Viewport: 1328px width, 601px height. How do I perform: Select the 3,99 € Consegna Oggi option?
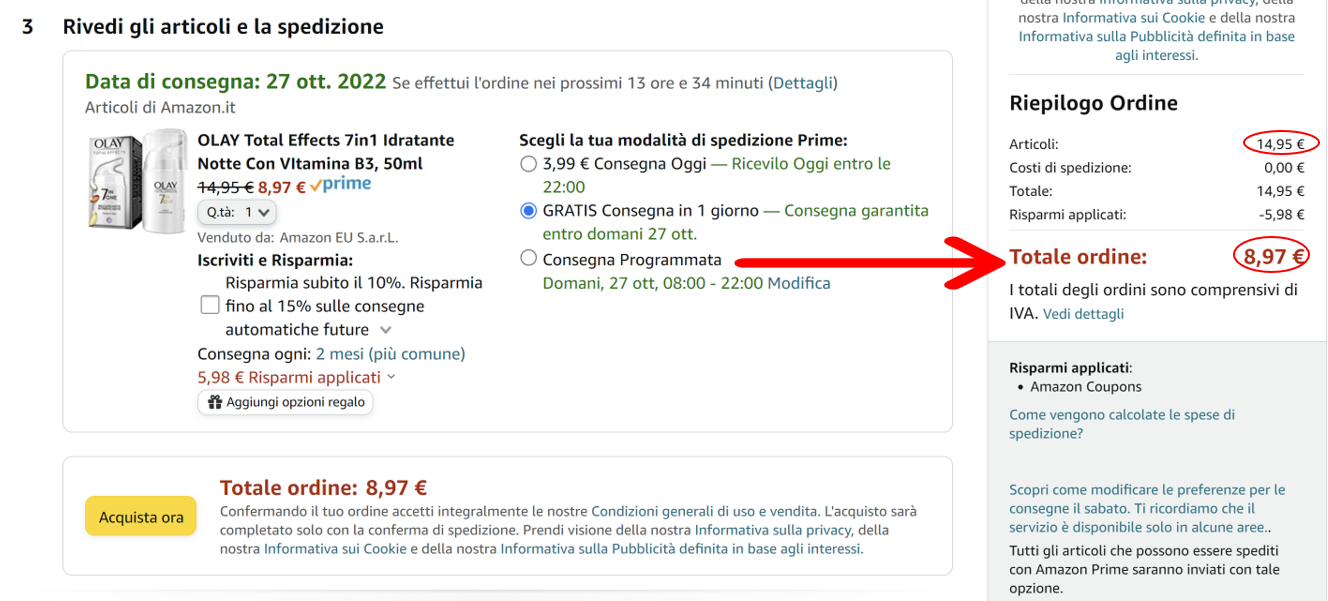[529, 164]
